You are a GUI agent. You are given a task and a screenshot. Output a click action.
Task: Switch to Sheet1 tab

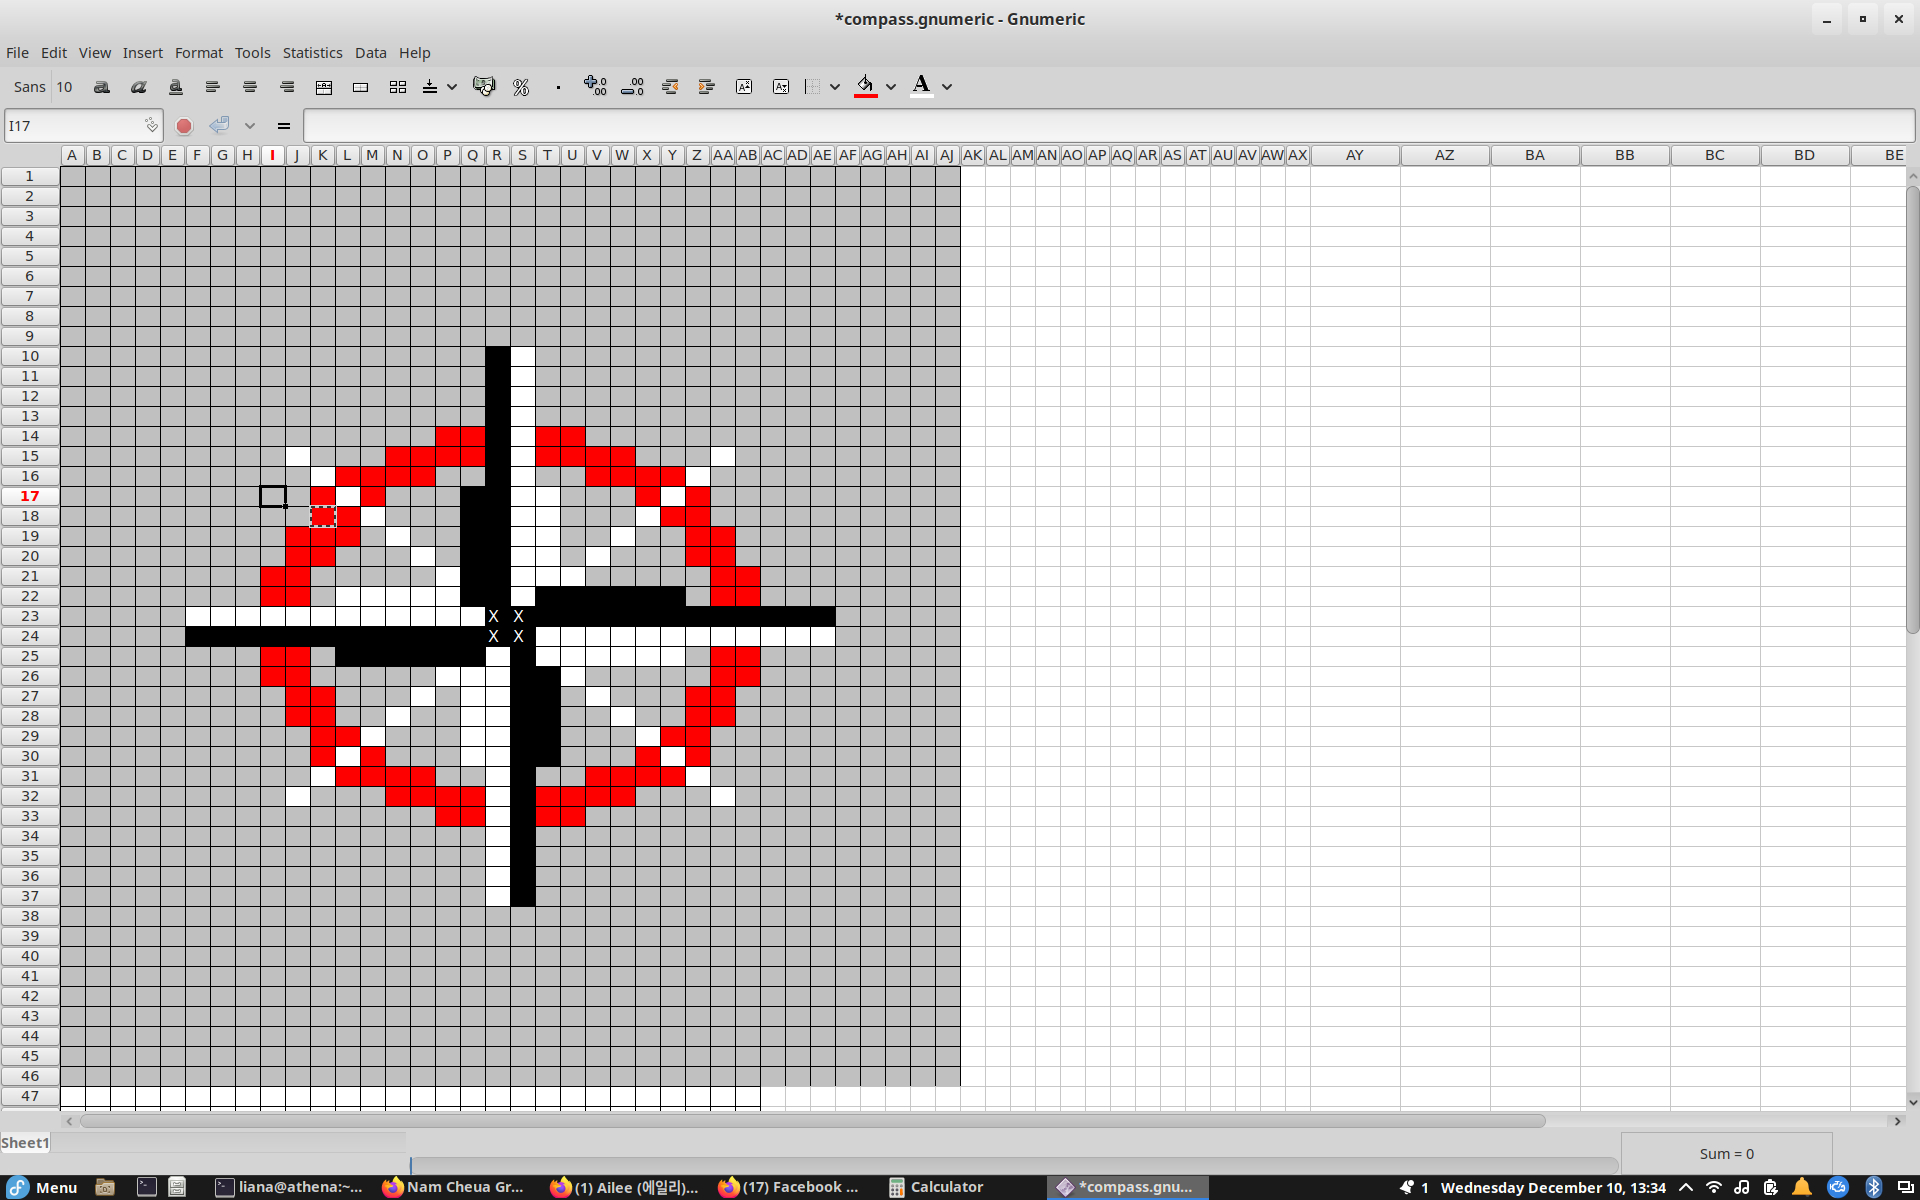point(25,1142)
